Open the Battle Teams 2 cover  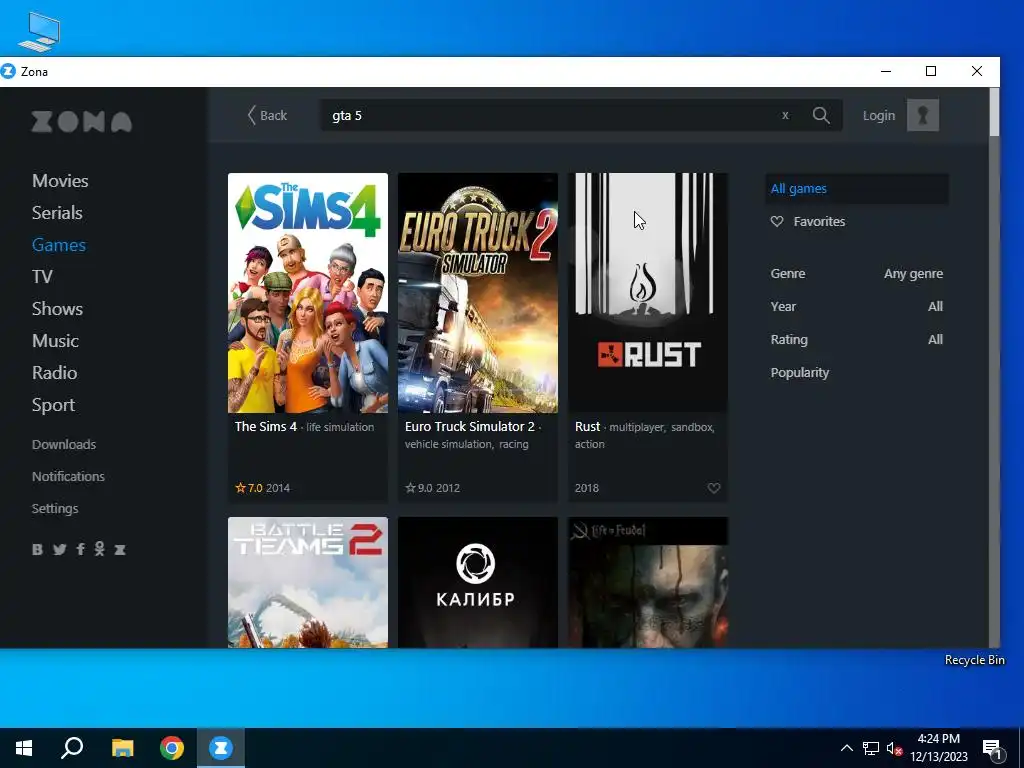pyautogui.click(x=308, y=583)
